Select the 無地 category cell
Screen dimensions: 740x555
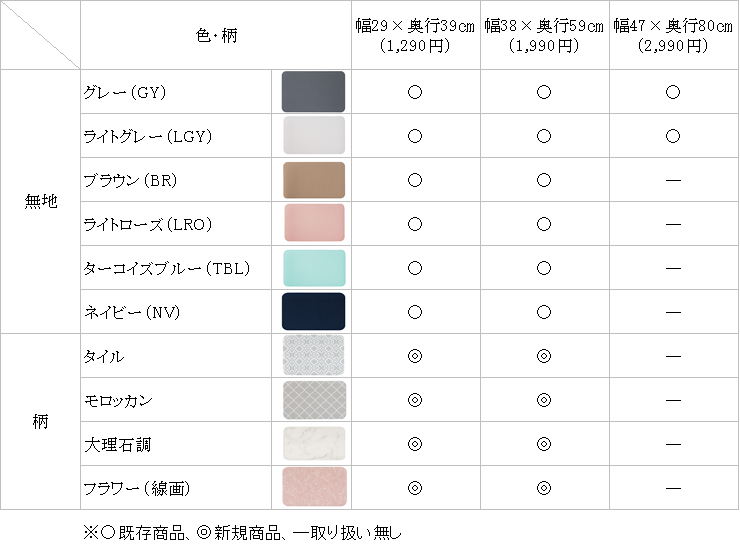click(41, 202)
